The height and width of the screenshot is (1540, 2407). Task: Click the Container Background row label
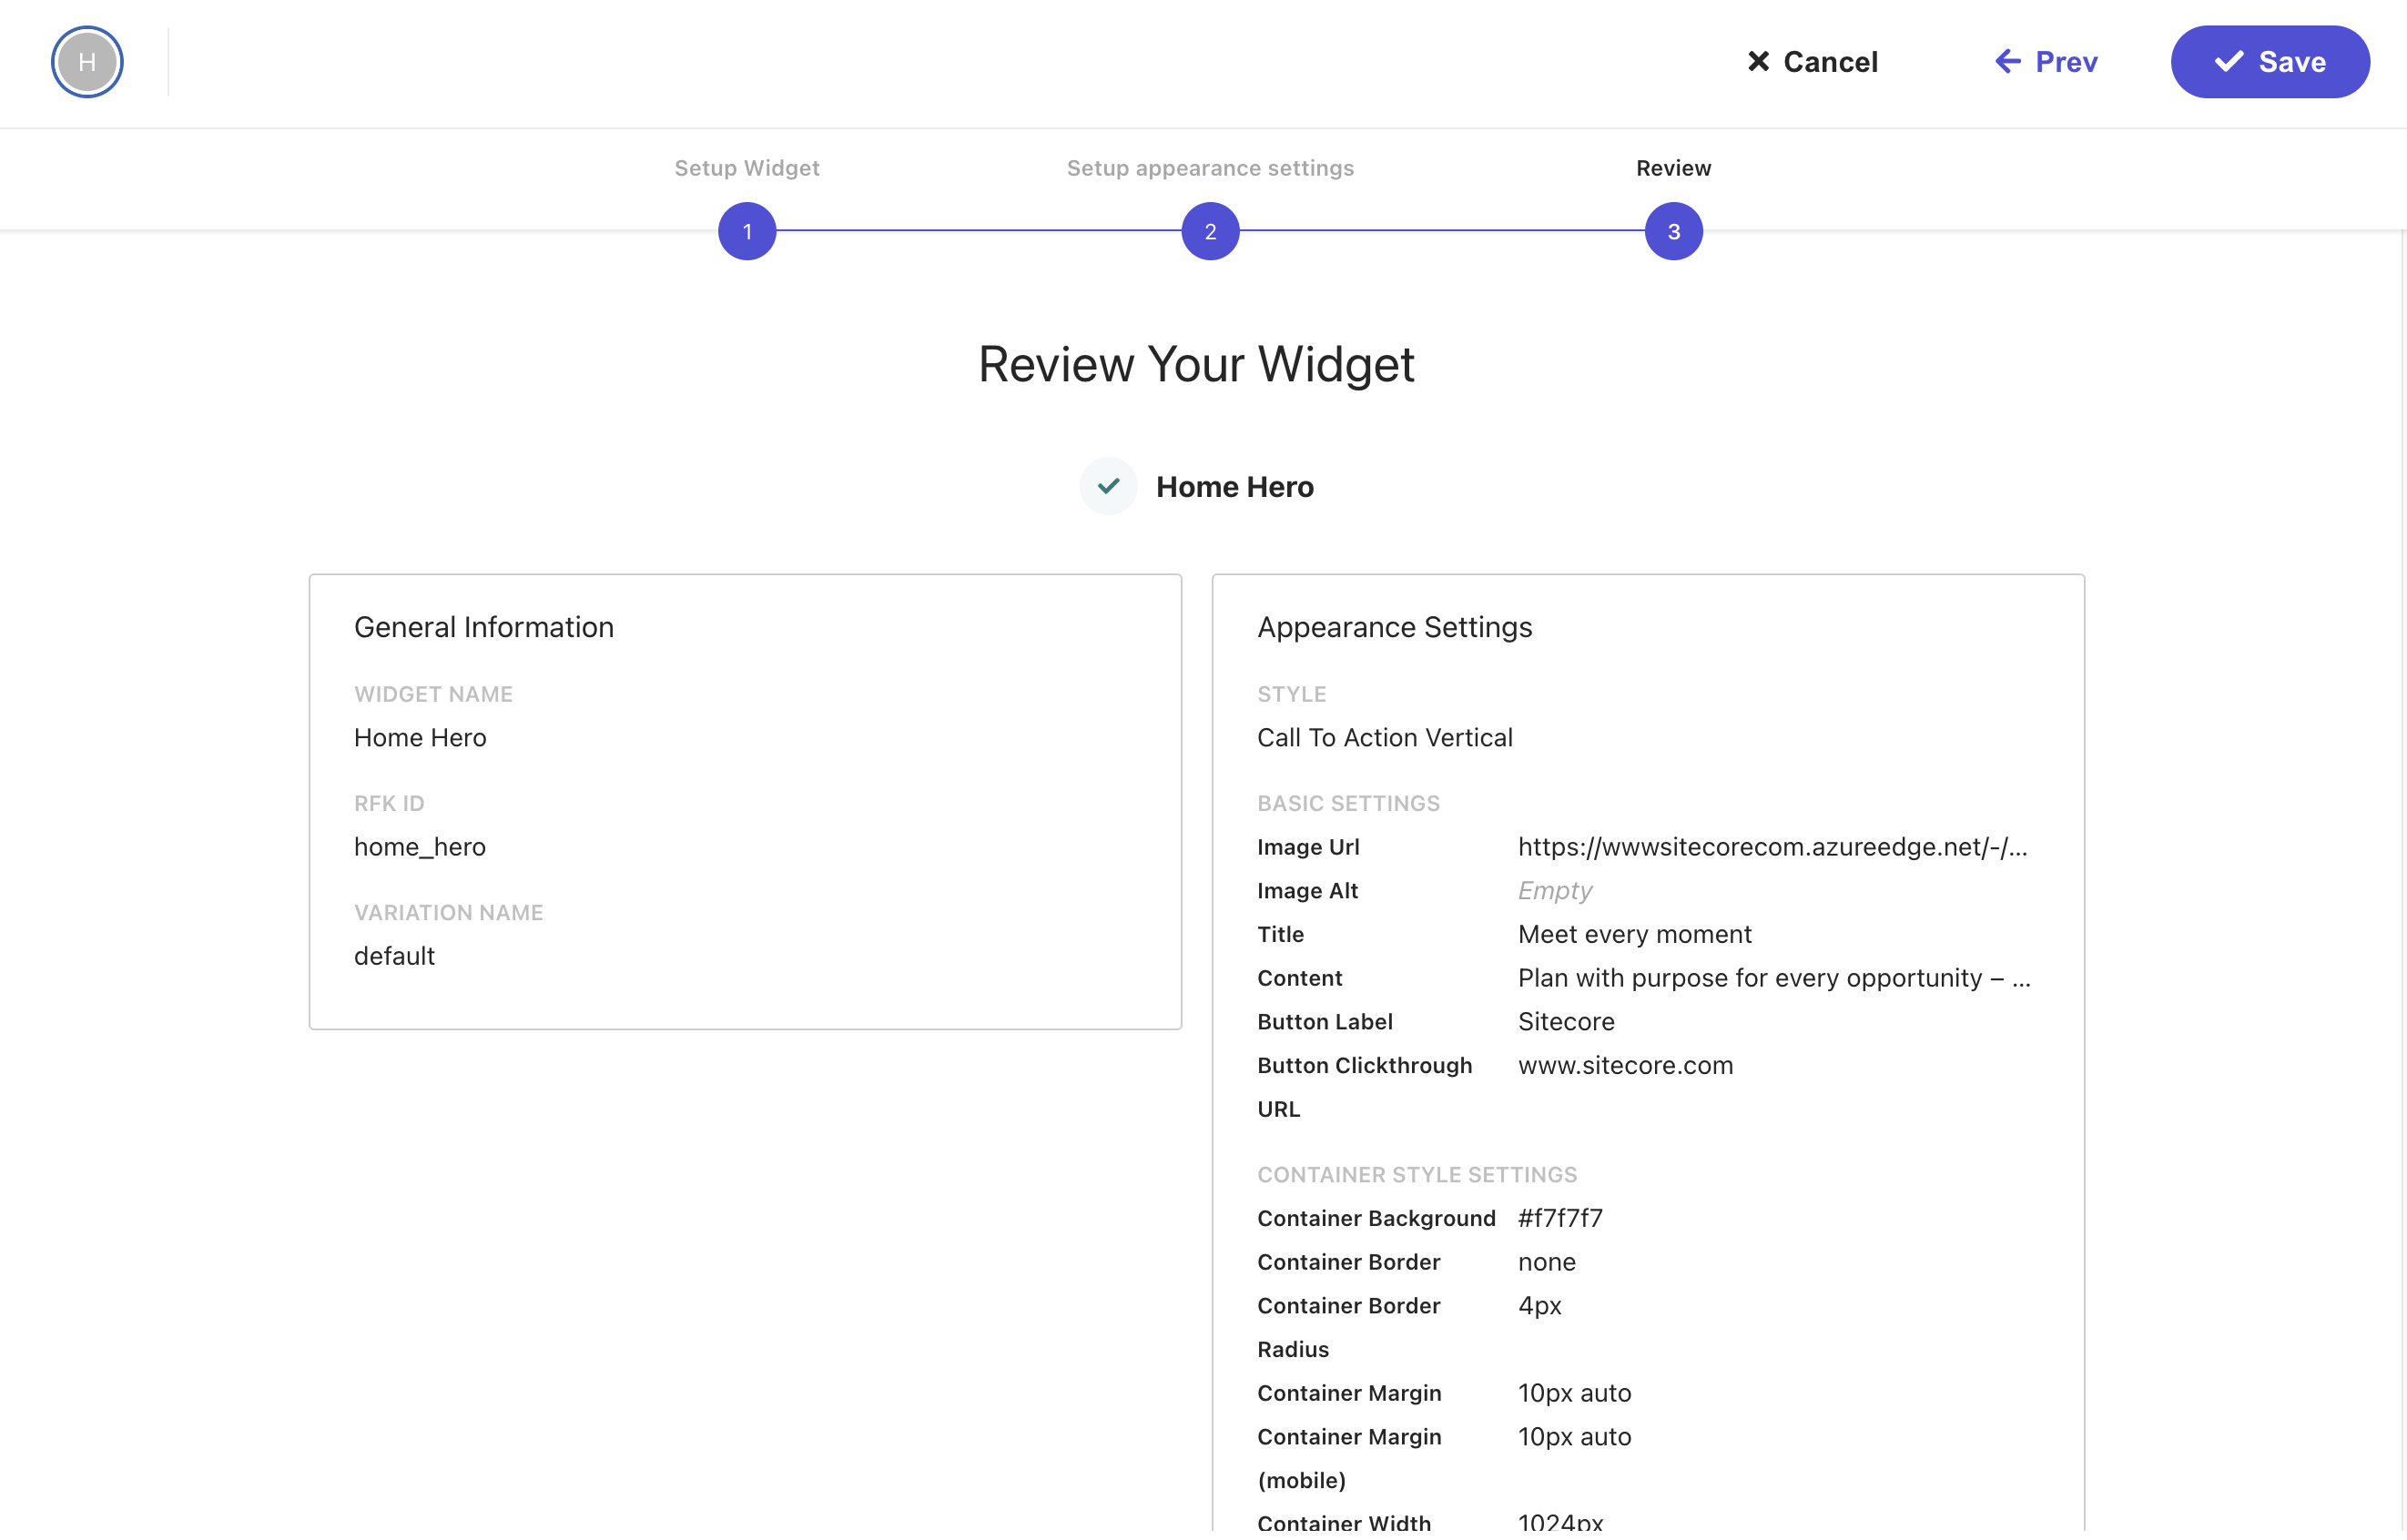point(1376,1218)
